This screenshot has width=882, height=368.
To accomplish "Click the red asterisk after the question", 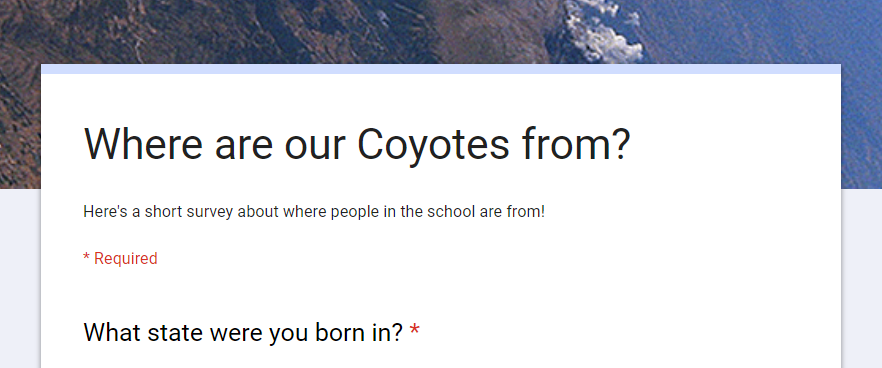I will tap(415, 329).
